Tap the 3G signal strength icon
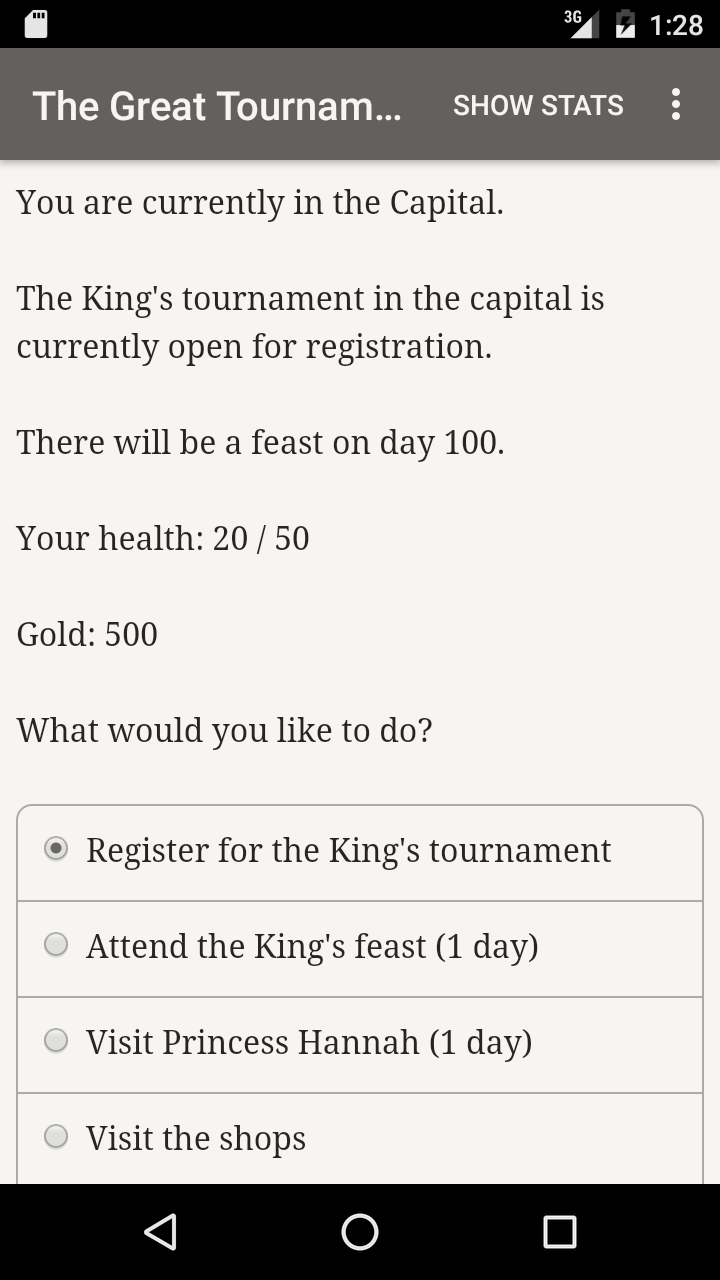Screen dimensions: 720x1280 coord(582,24)
